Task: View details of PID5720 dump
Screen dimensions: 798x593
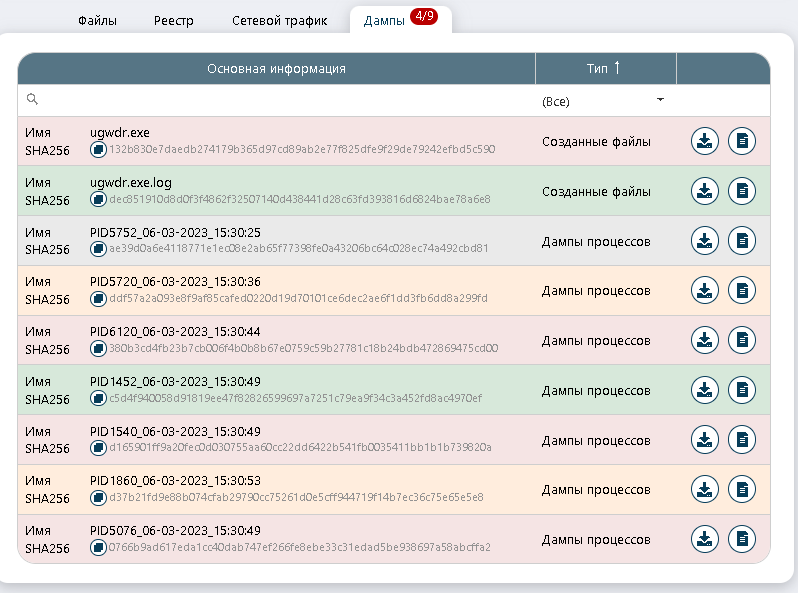Action: pos(742,290)
